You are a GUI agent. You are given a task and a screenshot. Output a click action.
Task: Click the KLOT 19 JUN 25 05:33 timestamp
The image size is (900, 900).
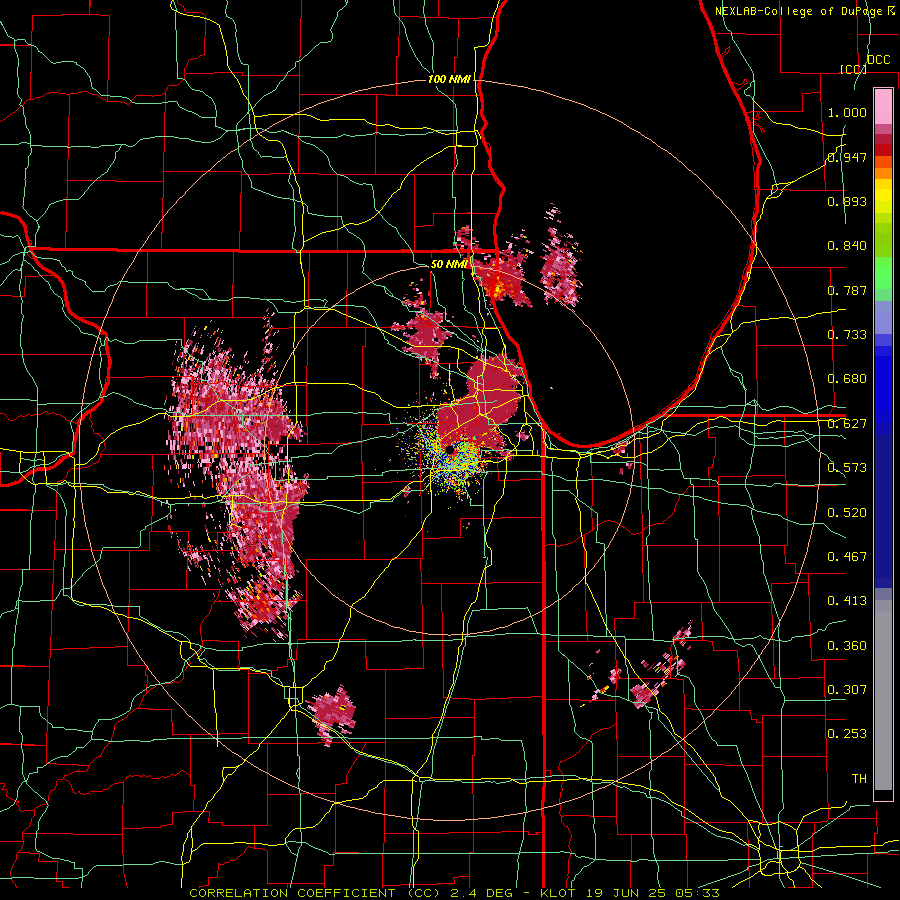coord(630,893)
